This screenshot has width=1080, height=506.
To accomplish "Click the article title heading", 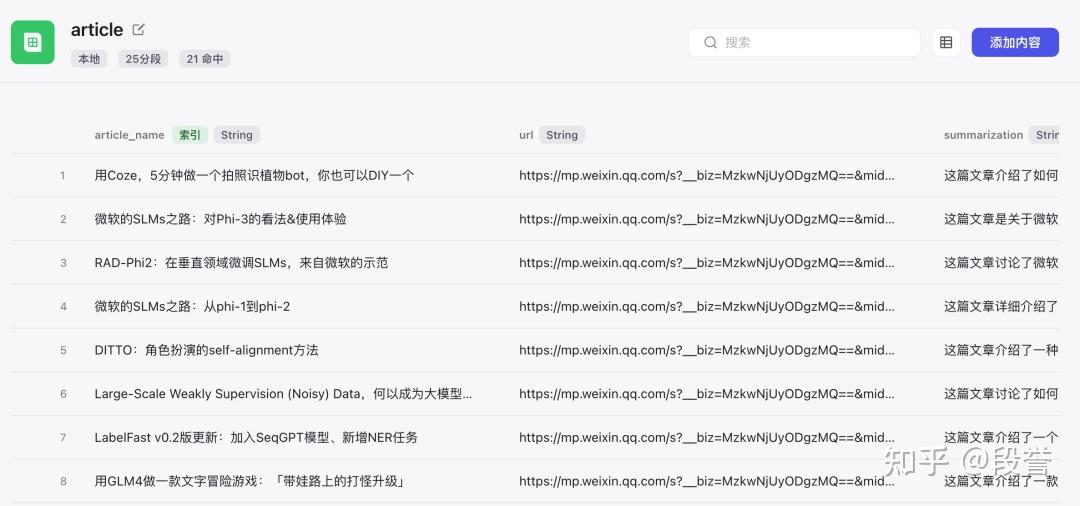I will [x=97, y=30].
